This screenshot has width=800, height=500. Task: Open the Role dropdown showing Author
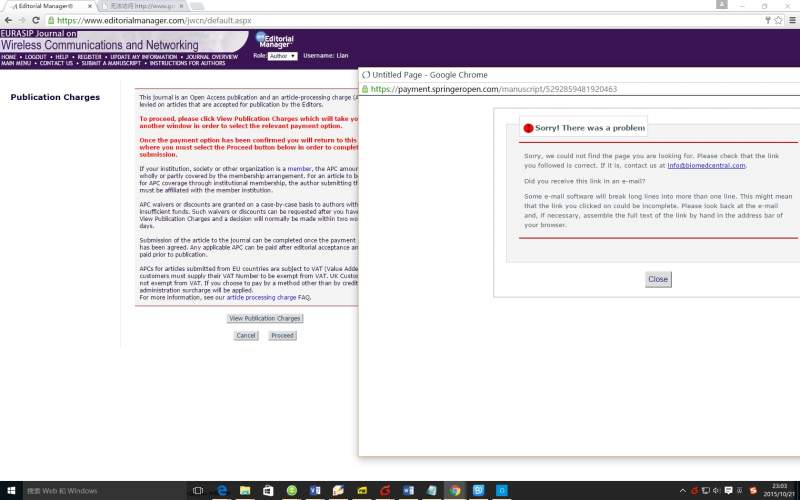pos(282,56)
